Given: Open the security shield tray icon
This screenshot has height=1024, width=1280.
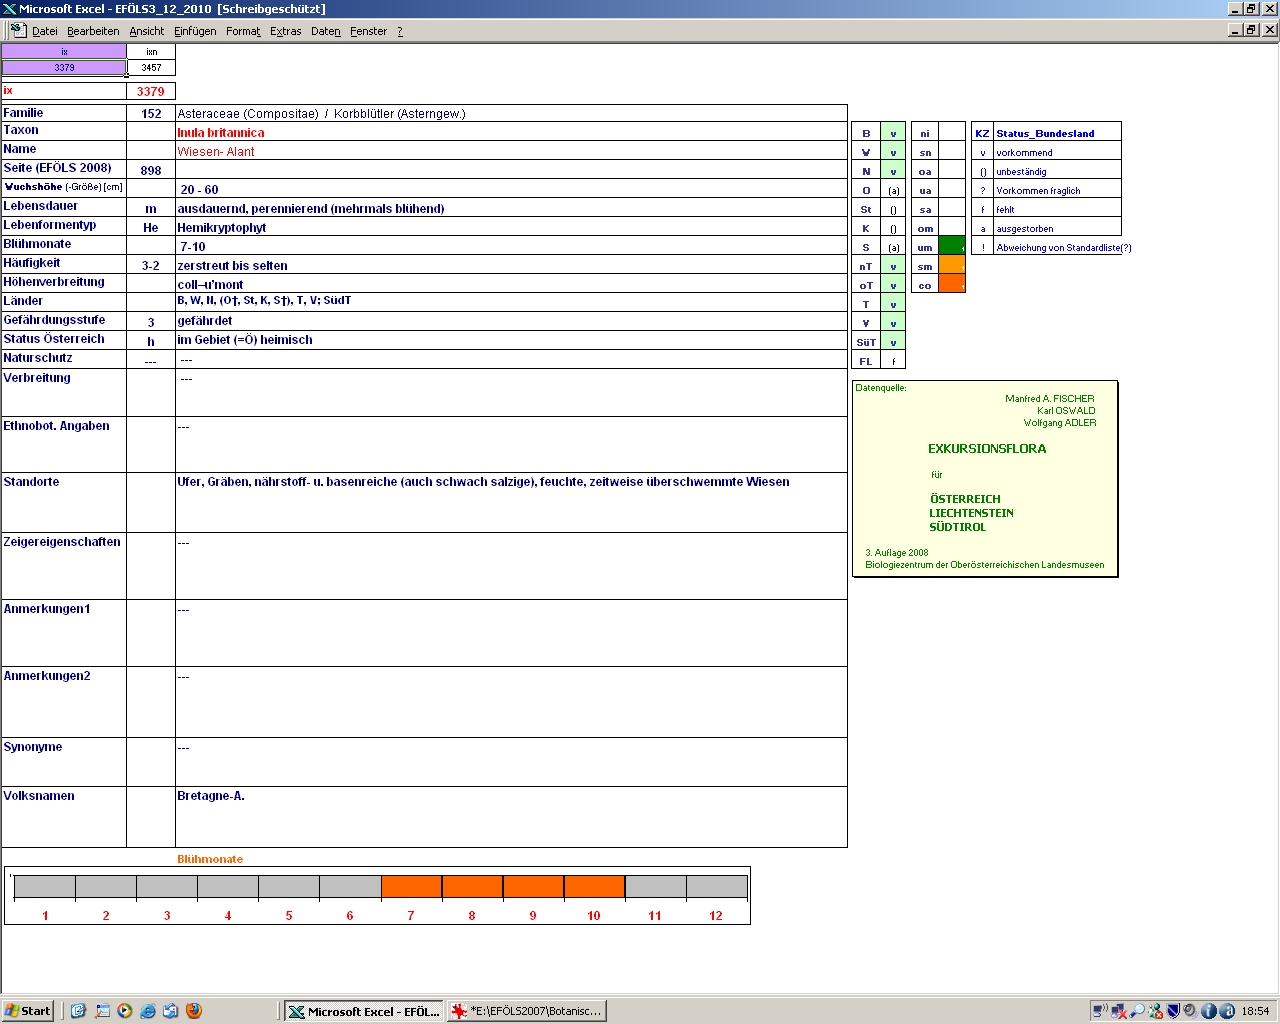Looking at the screenshot, I should coord(1174,1011).
